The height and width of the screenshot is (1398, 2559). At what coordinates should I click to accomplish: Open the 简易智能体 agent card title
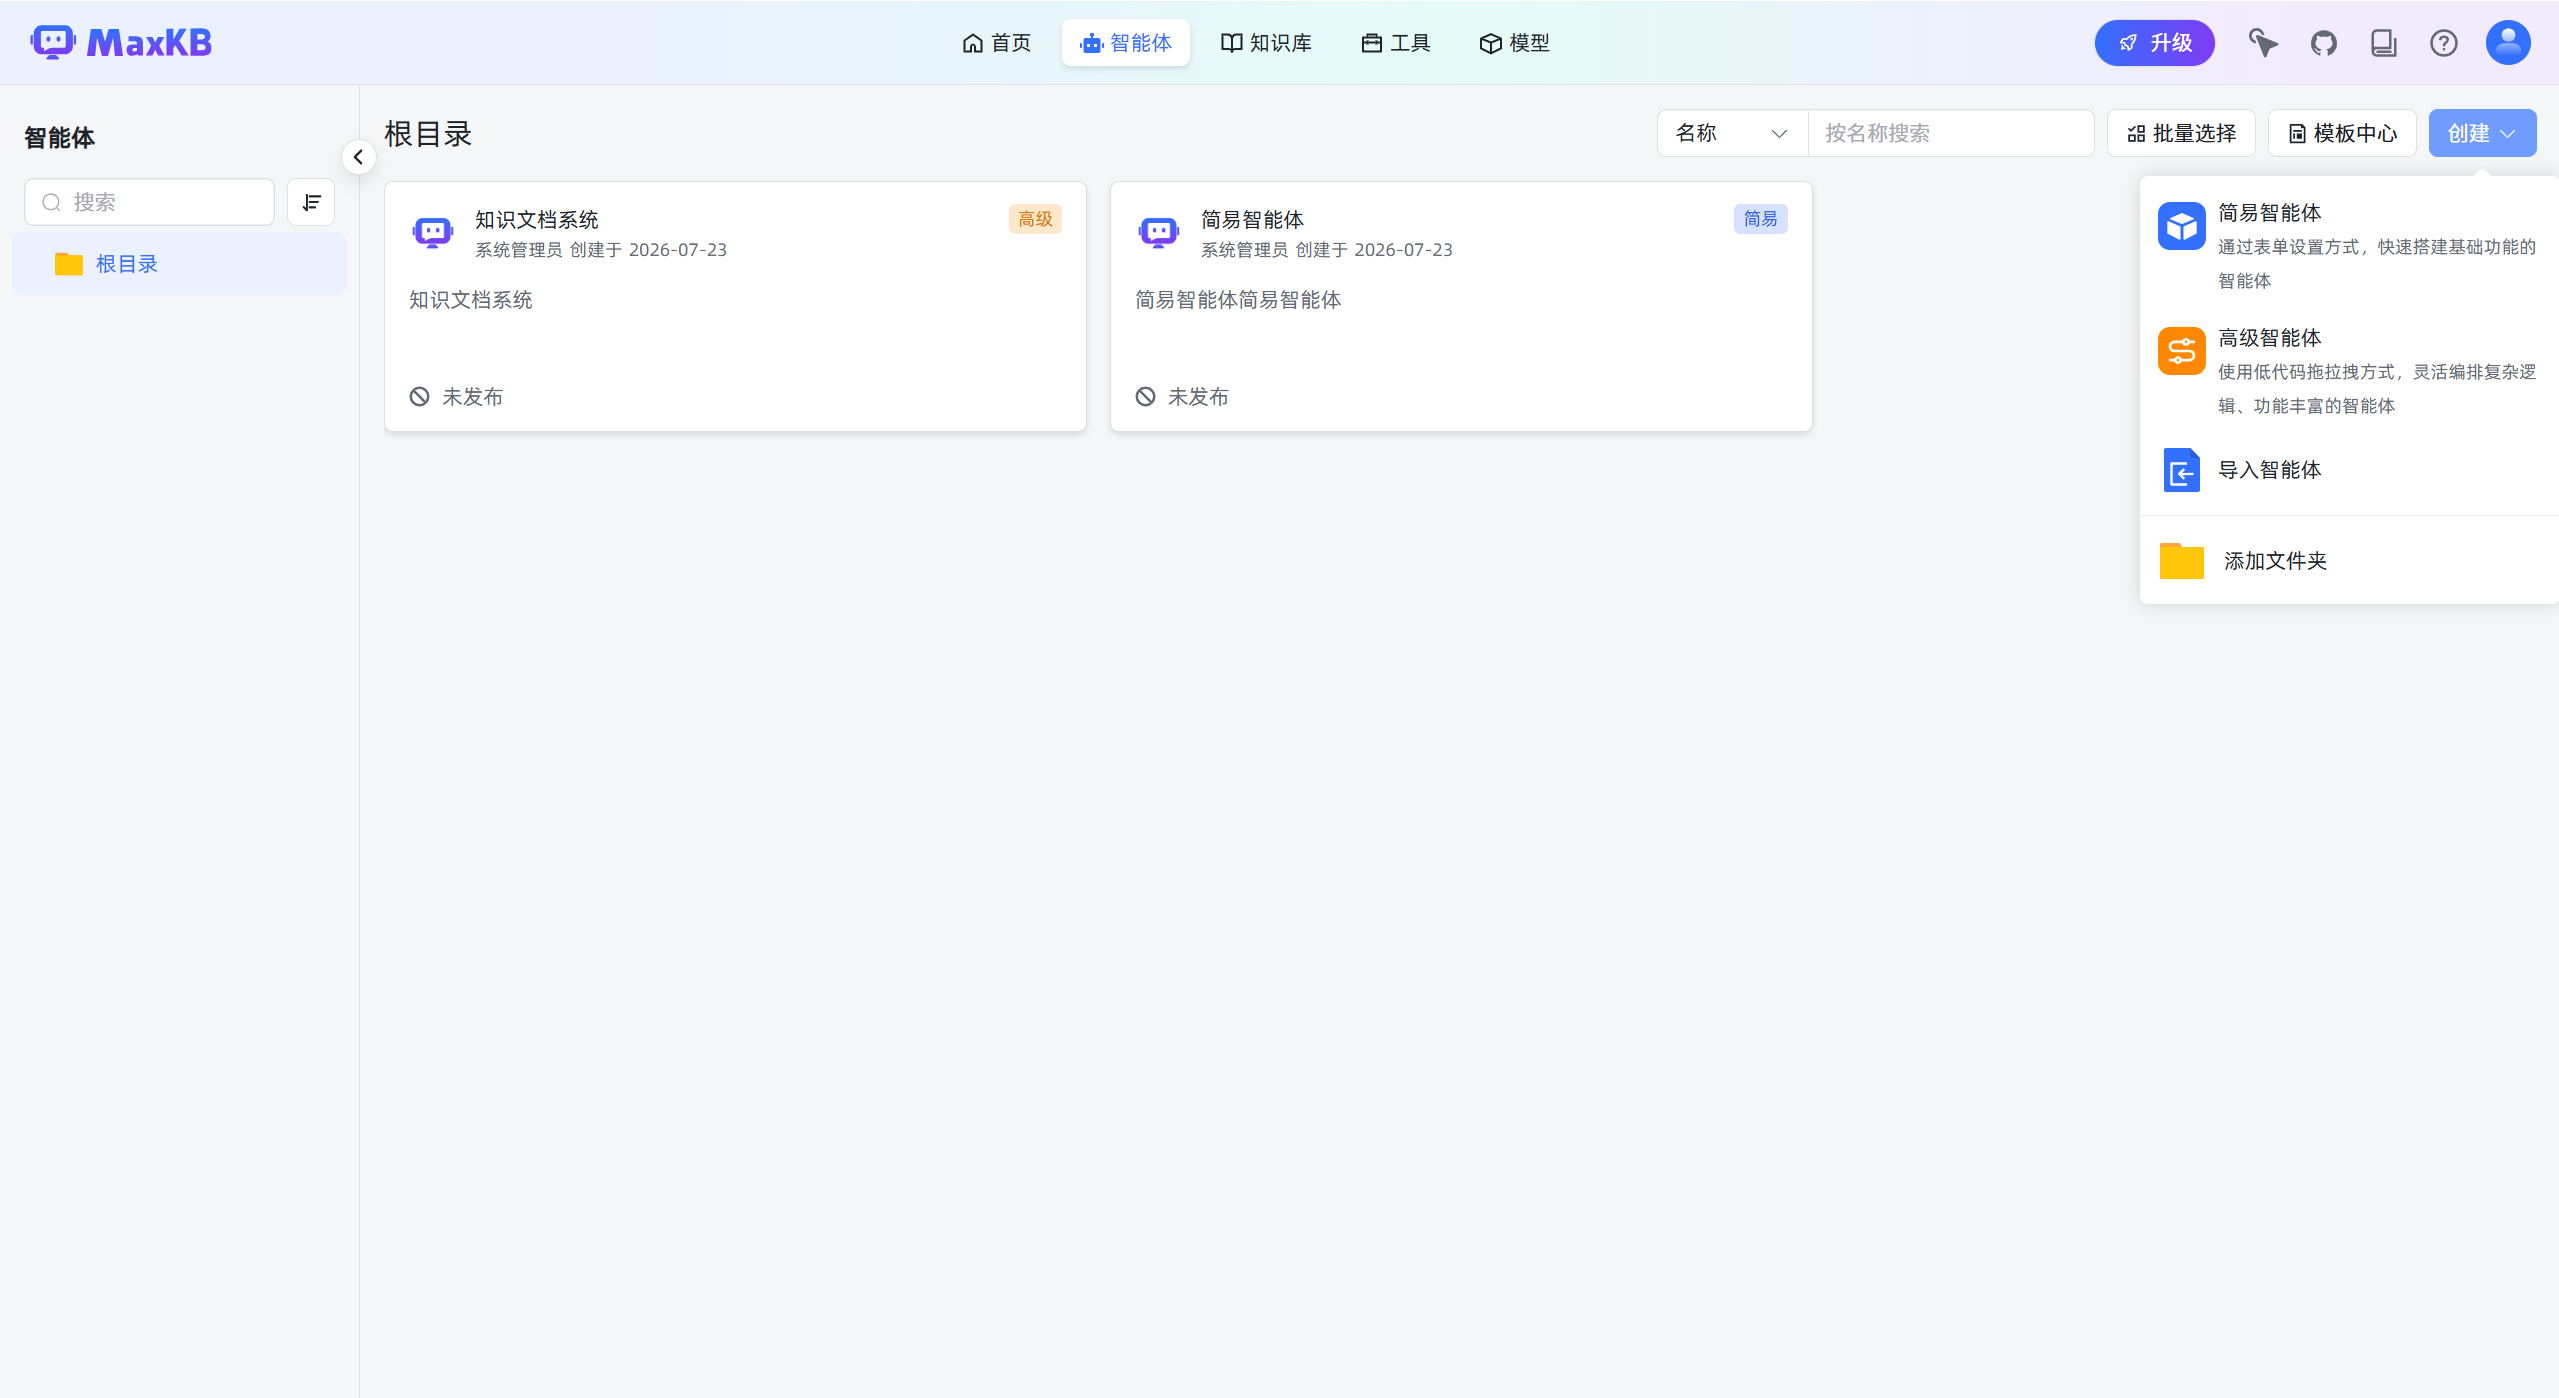point(1252,220)
